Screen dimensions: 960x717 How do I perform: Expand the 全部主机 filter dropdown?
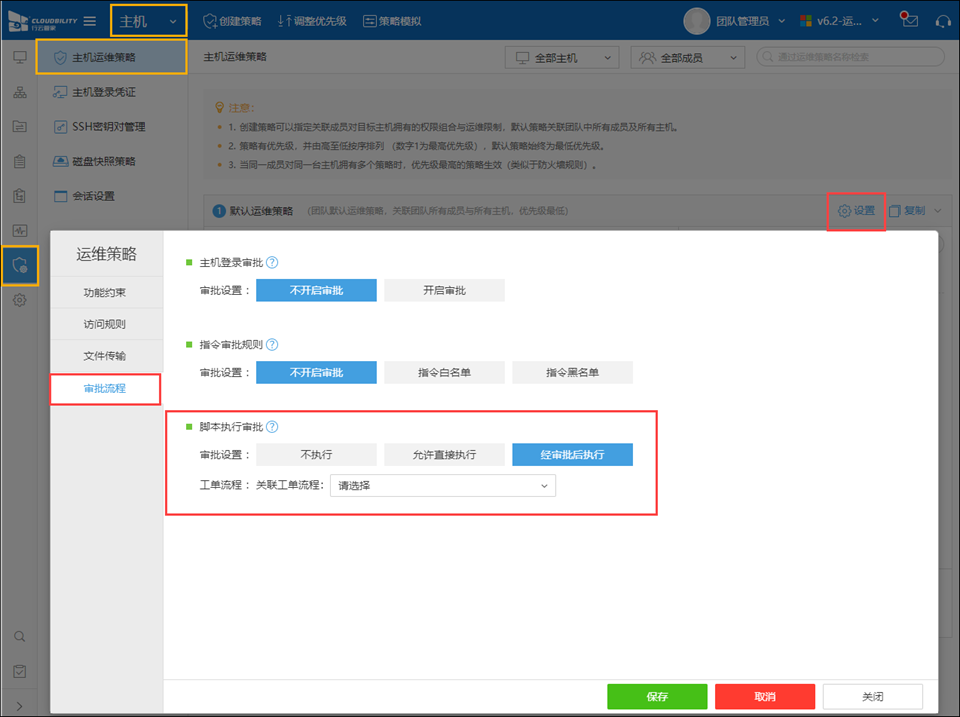click(x=561, y=58)
